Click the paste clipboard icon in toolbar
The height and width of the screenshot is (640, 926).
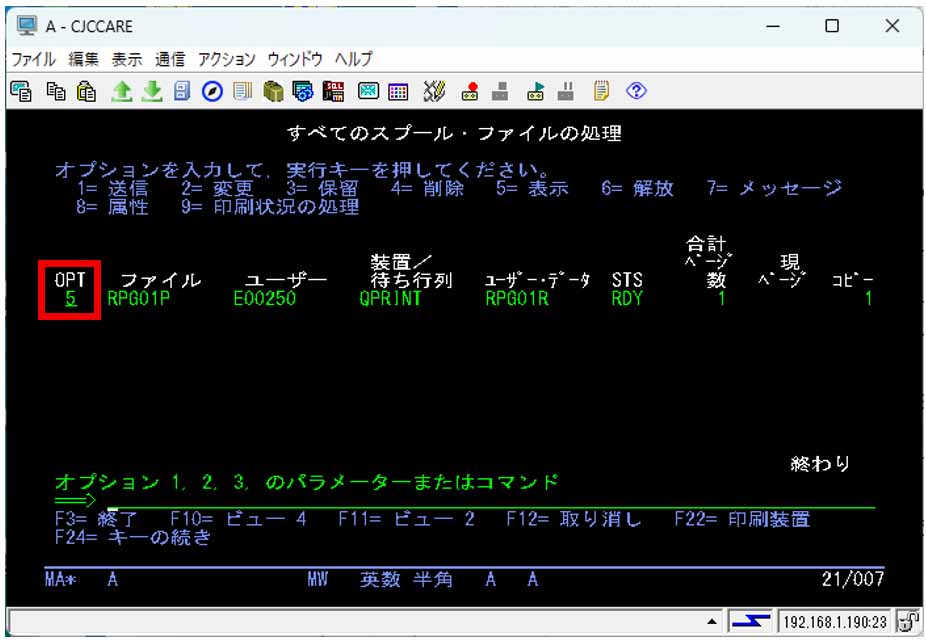click(87, 92)
